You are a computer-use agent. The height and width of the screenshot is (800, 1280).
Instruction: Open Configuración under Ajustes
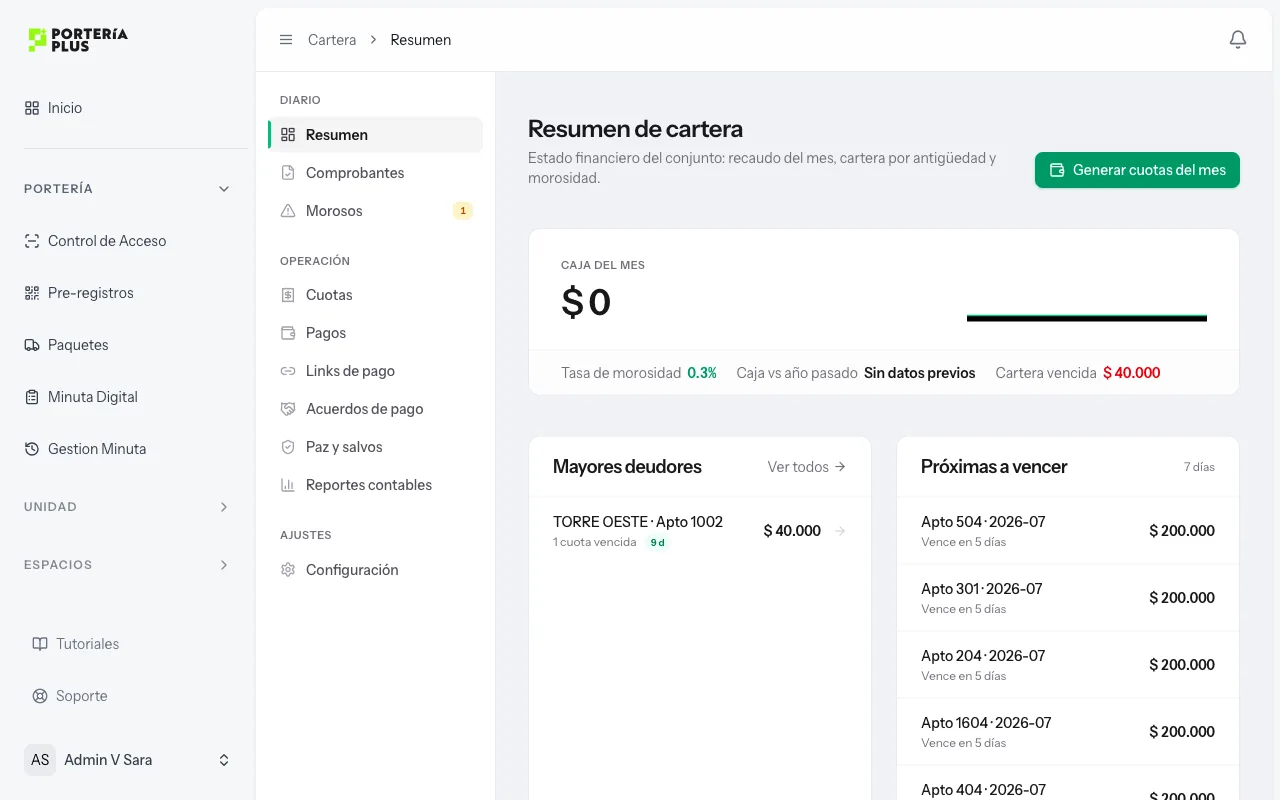tap(375, 570)
